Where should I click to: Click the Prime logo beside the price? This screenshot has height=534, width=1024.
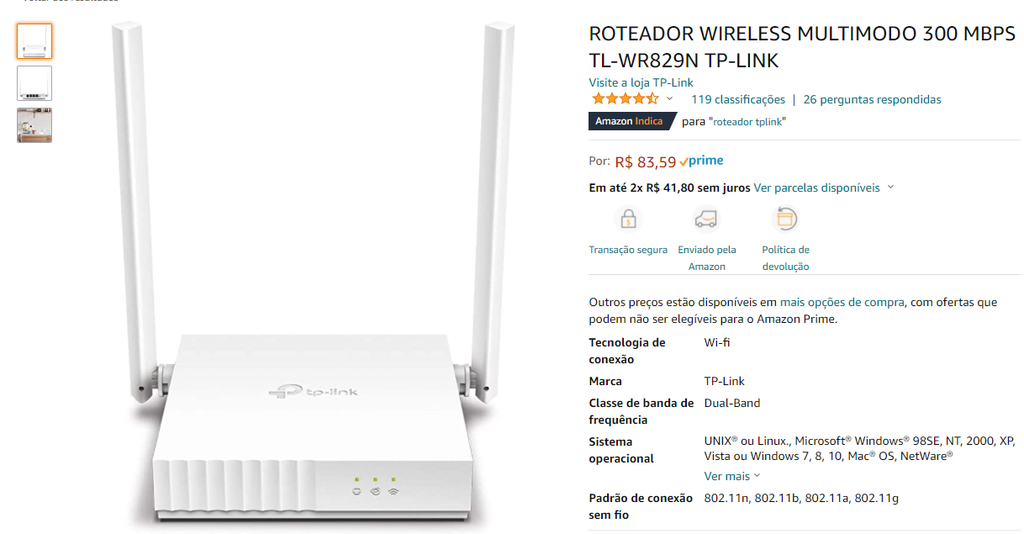pos(701,161)
